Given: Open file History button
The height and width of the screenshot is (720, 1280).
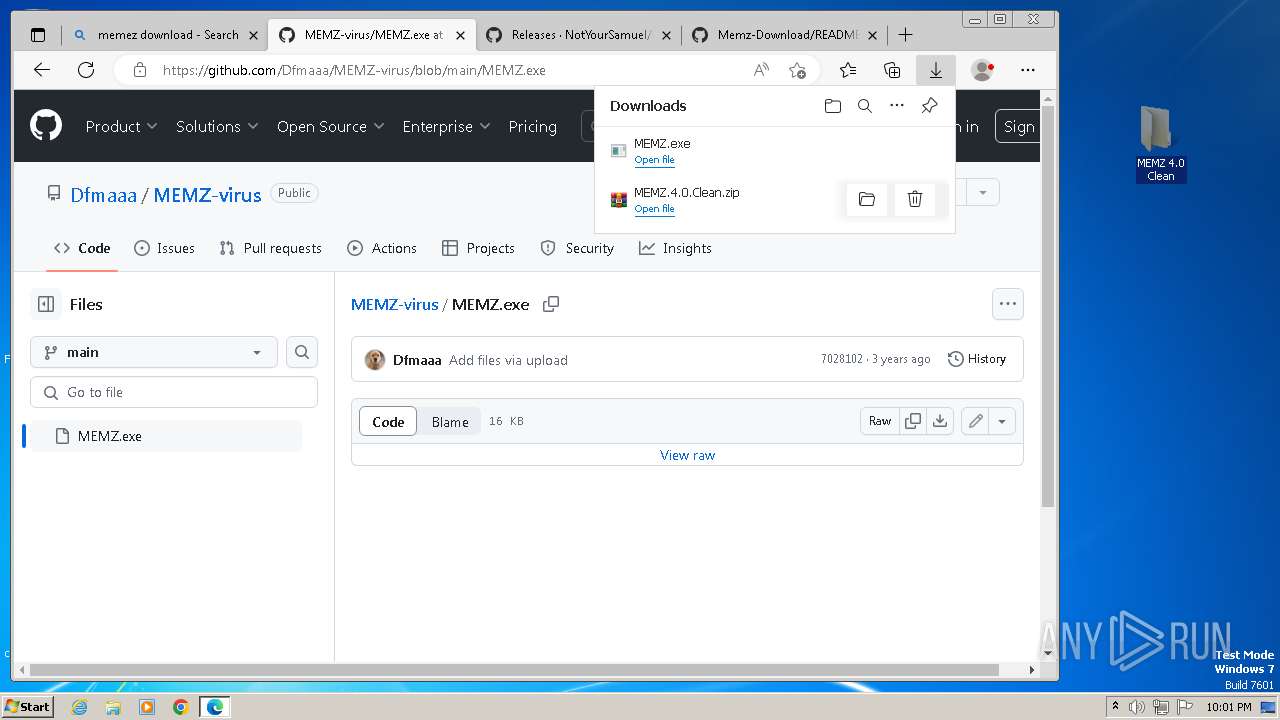Looking at the screenshot, I should 977,359.
